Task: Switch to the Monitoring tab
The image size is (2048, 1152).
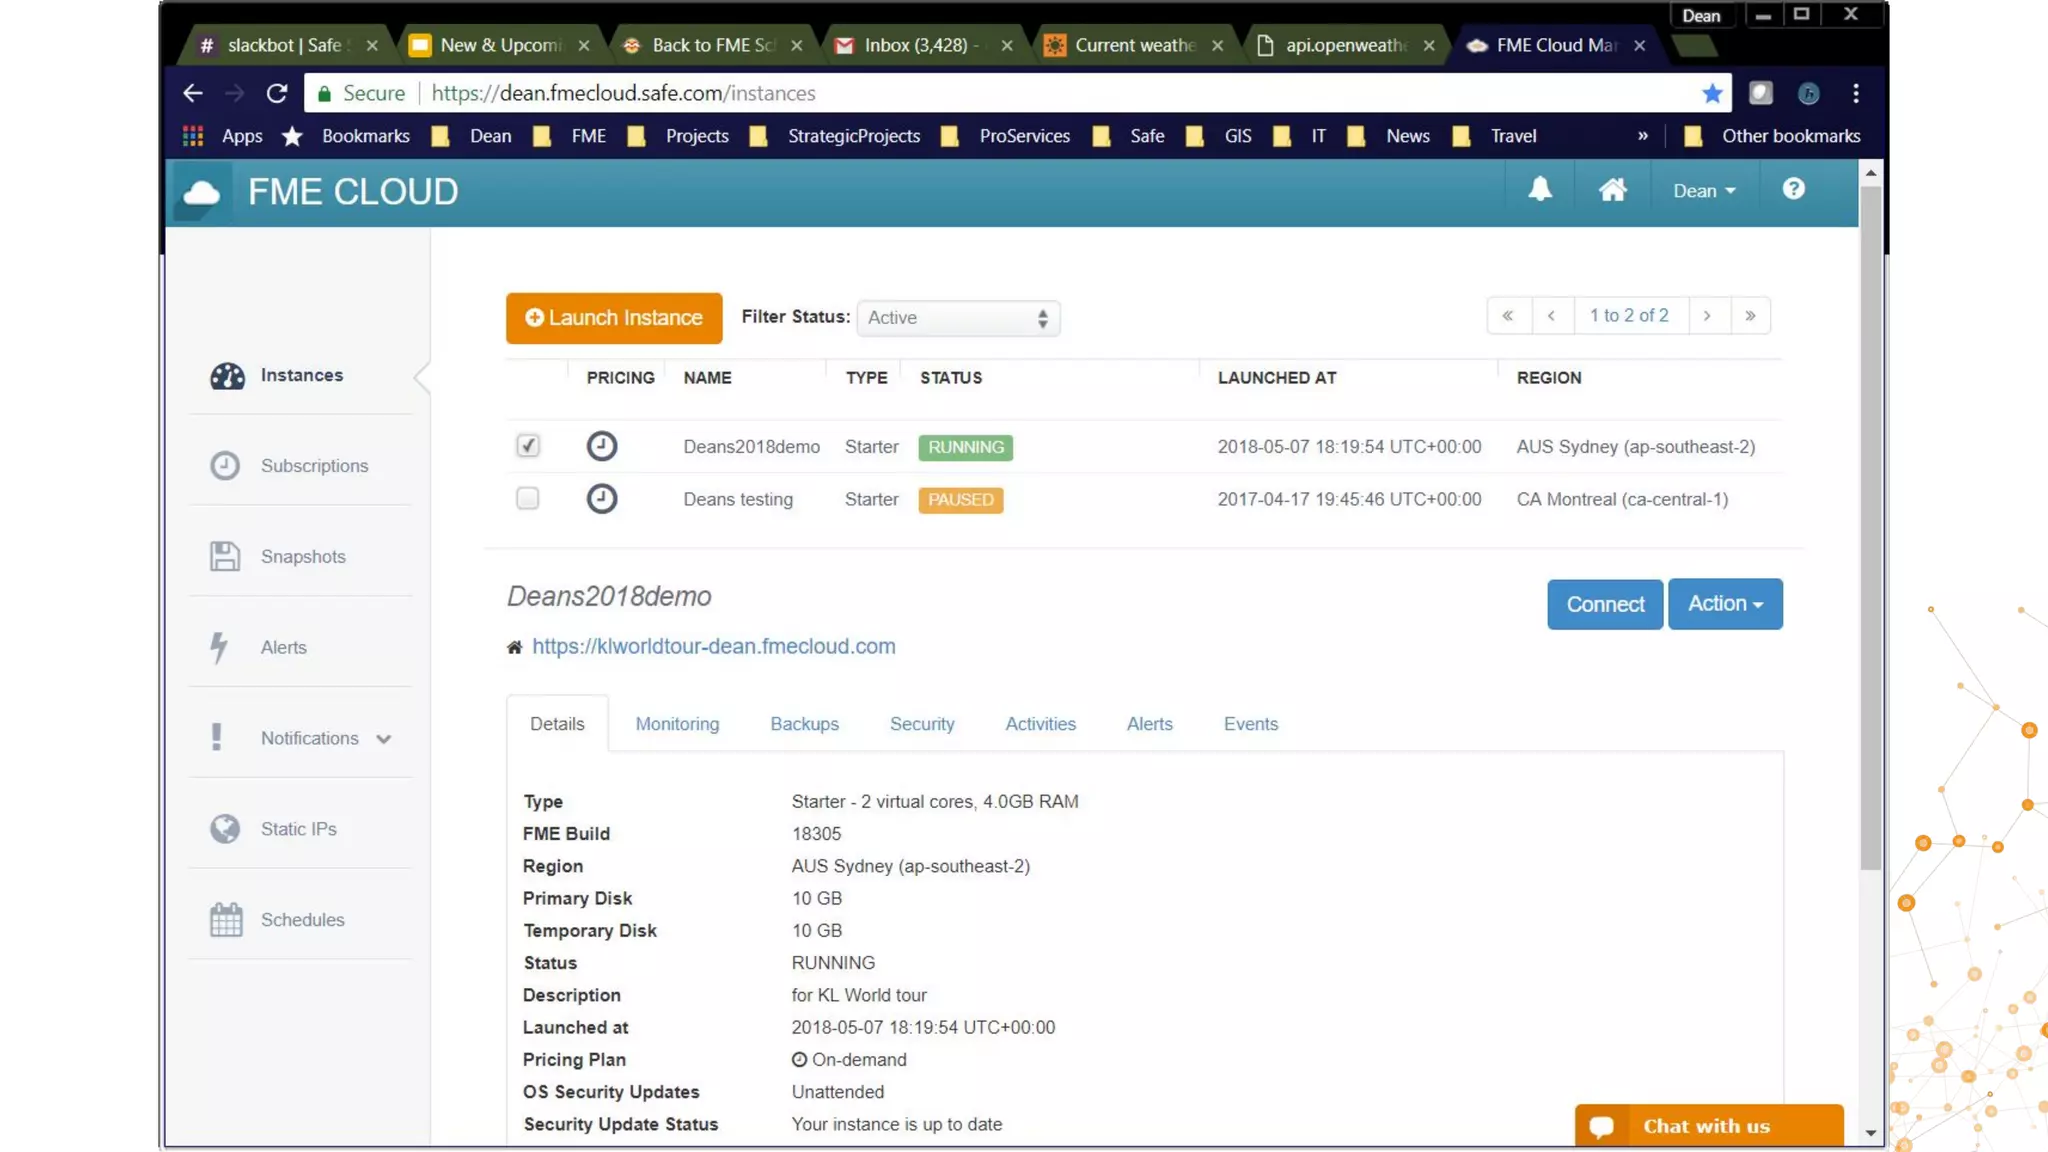Action: tap(677, 724)
